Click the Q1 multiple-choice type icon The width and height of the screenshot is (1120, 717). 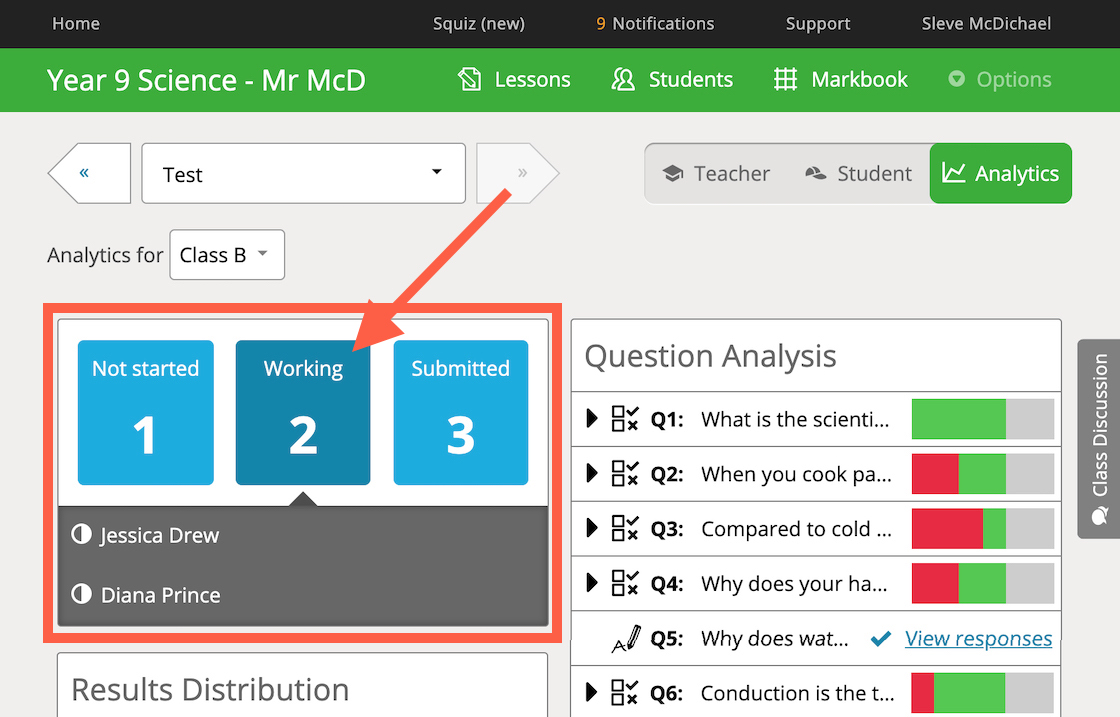click(625, 419)
